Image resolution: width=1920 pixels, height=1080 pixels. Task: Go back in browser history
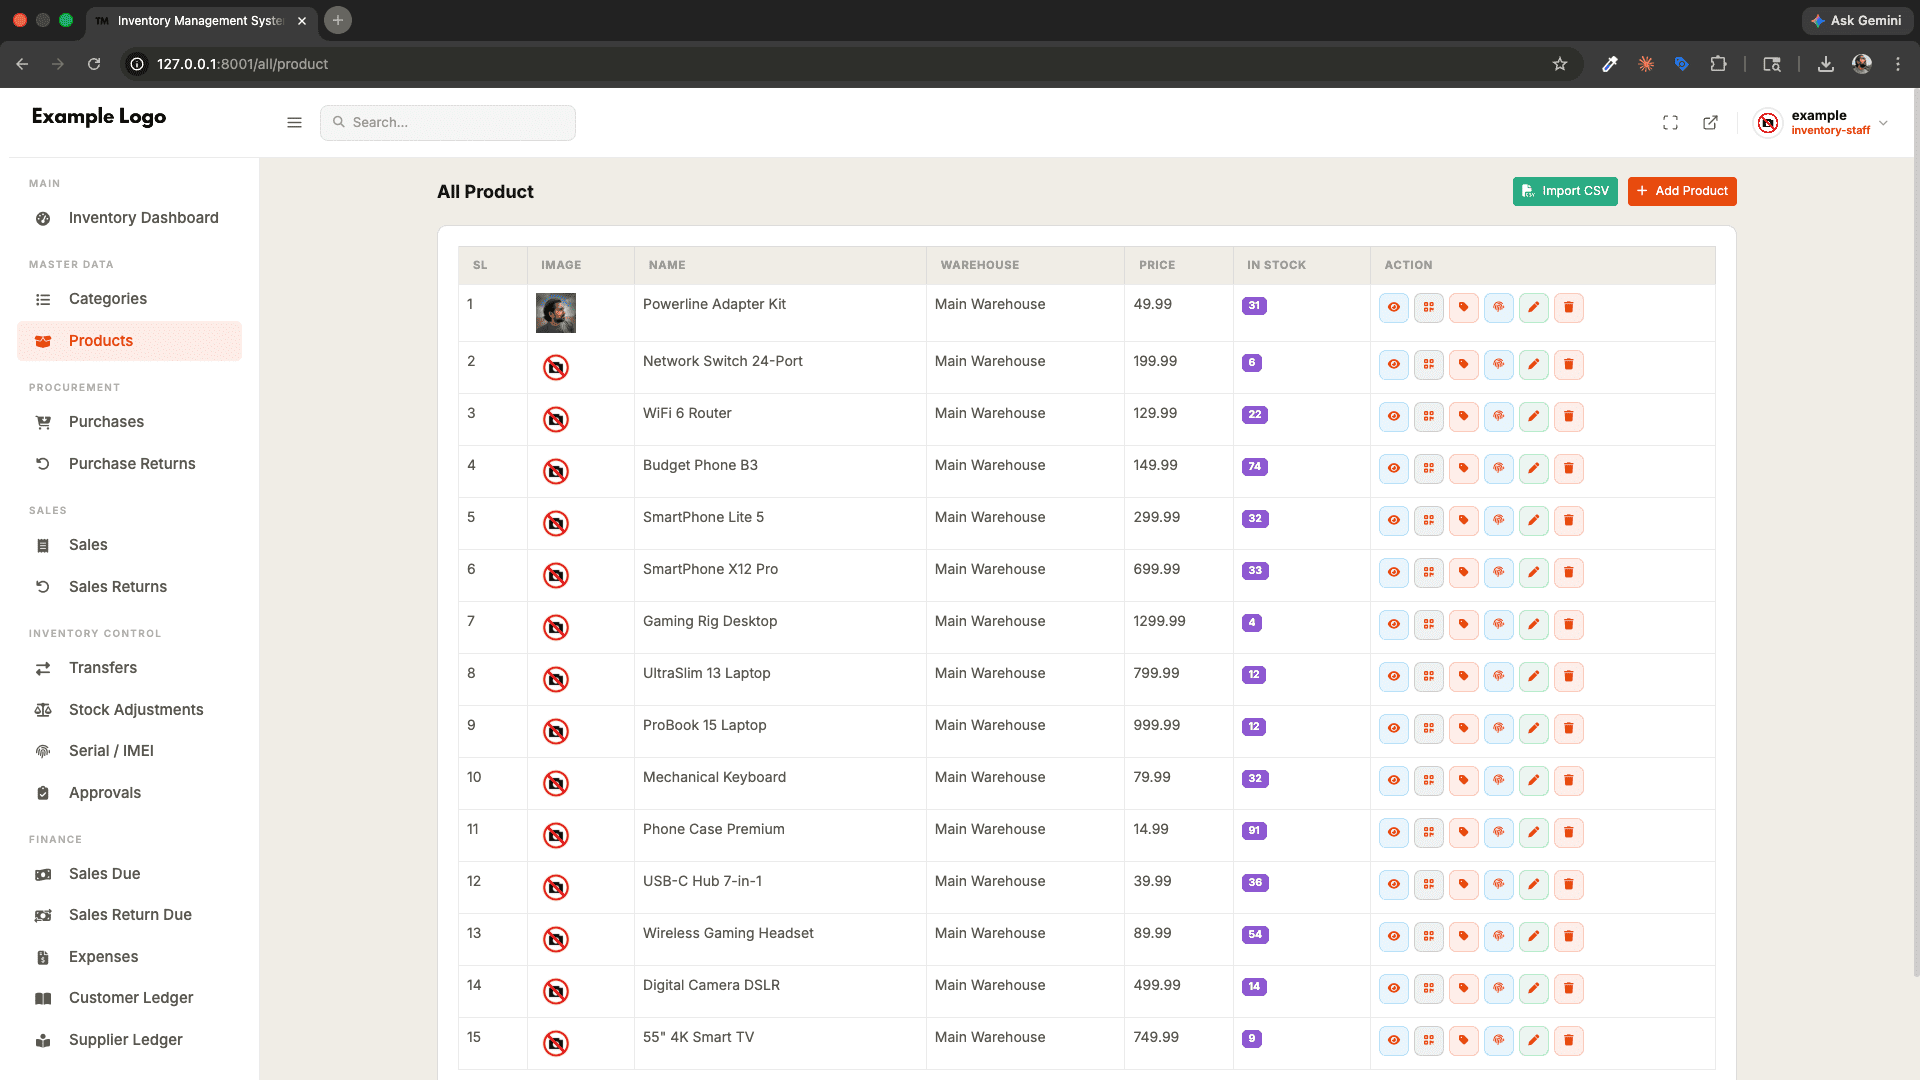22,64
